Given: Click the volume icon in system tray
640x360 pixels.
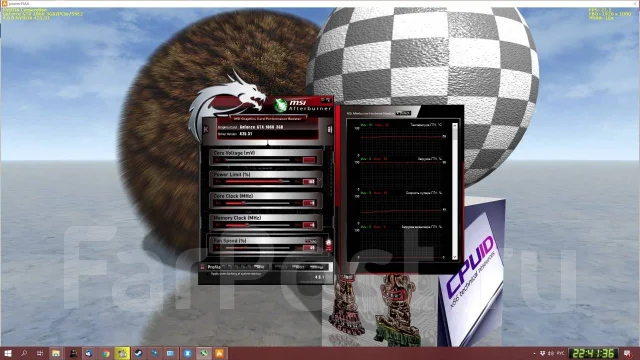Looking at the screenshot, I should [x=551, y=353].
